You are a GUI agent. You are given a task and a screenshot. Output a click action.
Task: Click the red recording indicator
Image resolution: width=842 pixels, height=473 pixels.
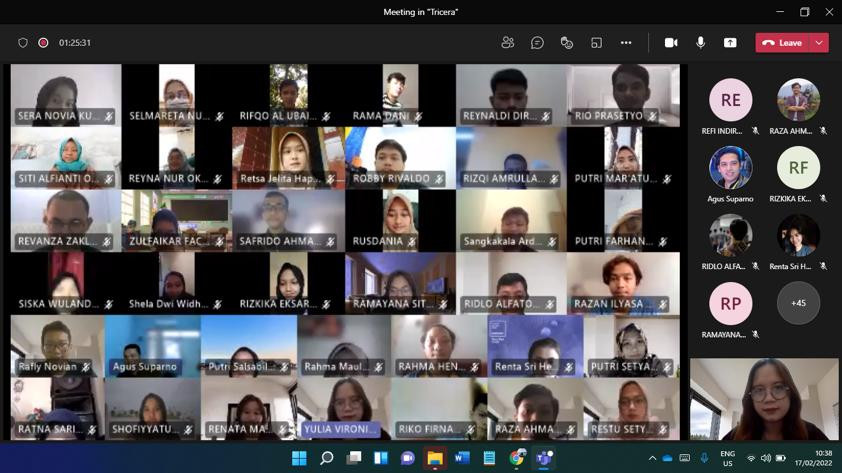pos(43,43)
